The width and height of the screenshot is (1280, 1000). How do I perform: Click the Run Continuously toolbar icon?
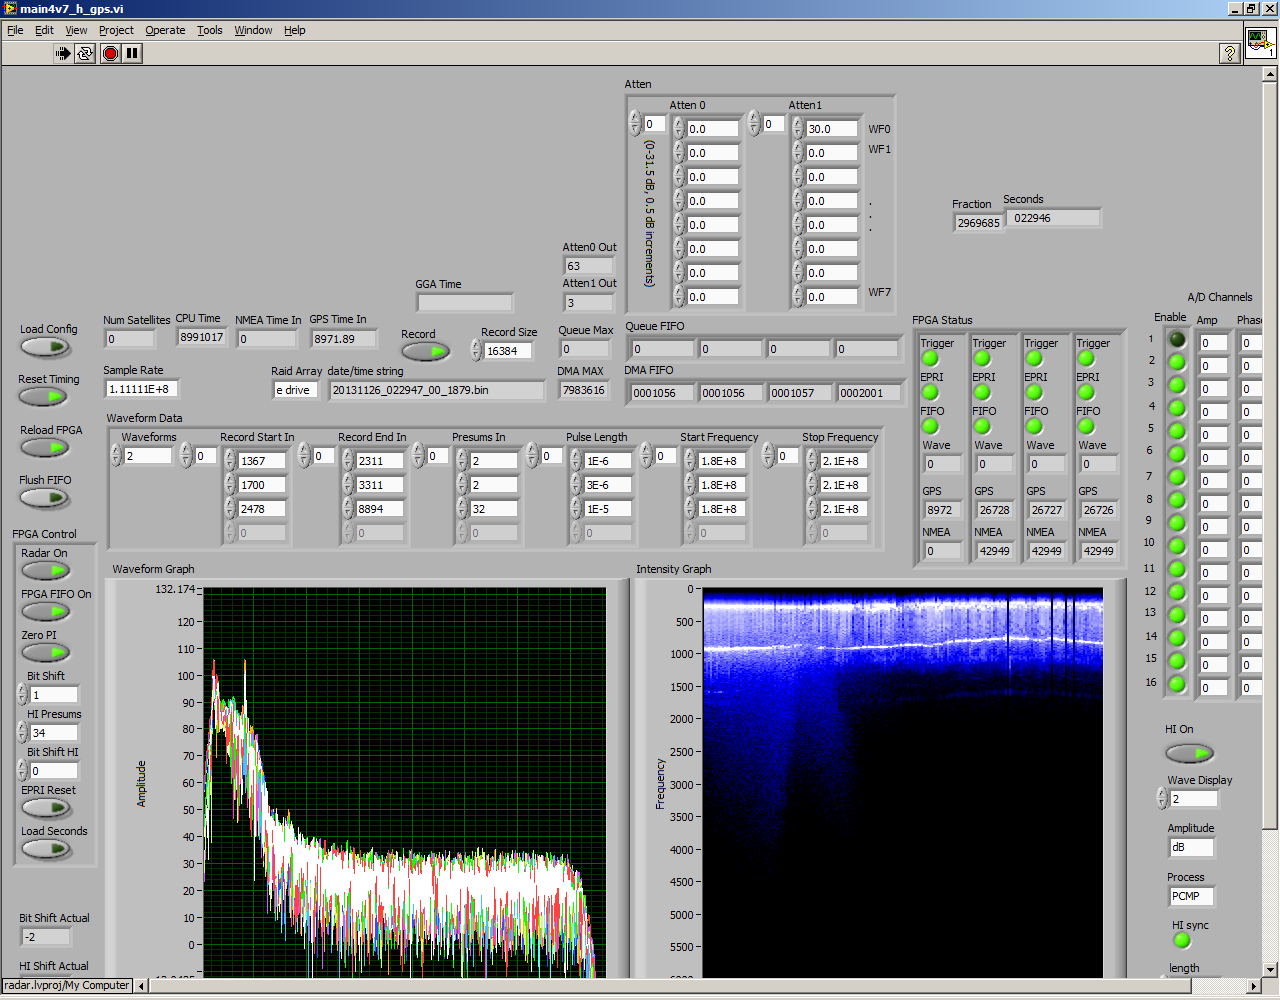click(85, 53)
